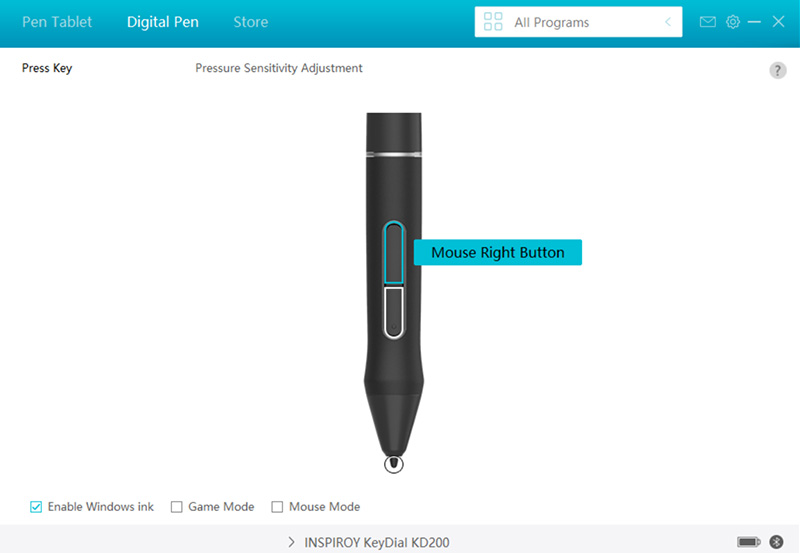Enable the Mouse Mode checkbox
The height and width of the screenshot is (553, 800).
pos(277,507)
